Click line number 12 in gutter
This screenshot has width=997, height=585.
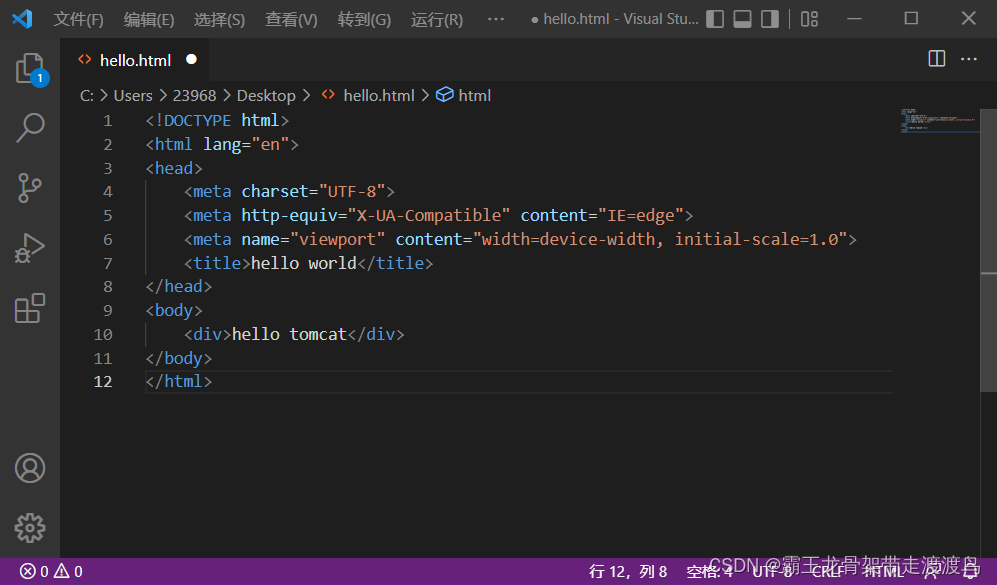103,382
